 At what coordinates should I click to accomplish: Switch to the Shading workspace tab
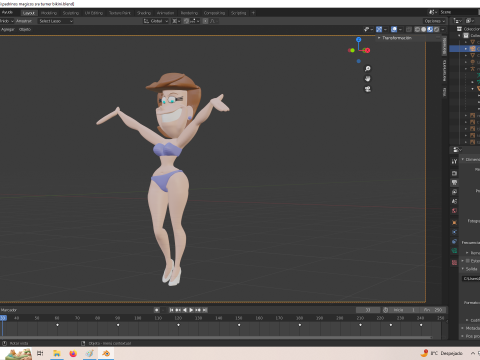pos(144,13)
